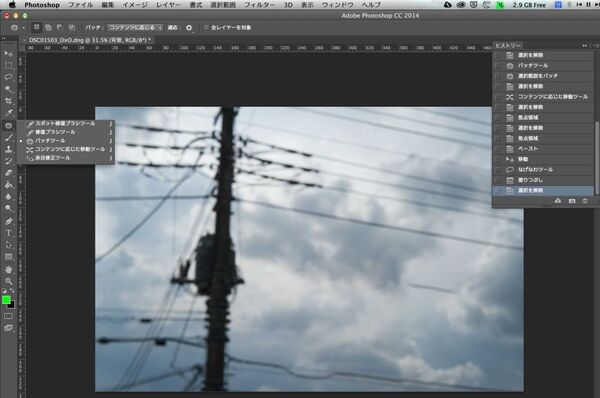The height and width of the screenshot is (398, 600).
Task: Select the Pen tool
Action: pyautogui.click(x=8, y=221)
